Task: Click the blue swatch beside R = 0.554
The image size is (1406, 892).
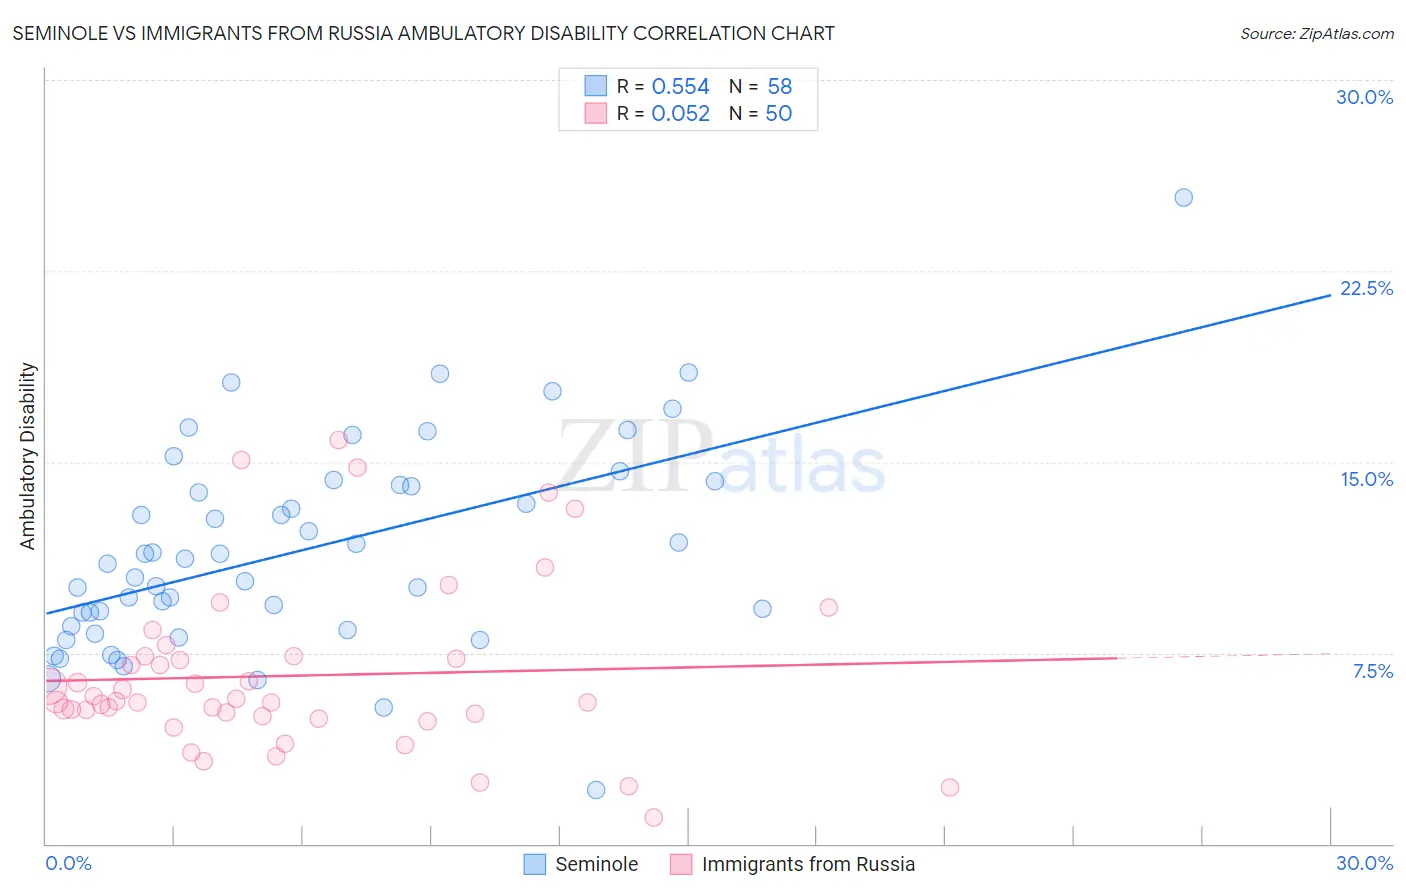Action: tap(596, 86)
